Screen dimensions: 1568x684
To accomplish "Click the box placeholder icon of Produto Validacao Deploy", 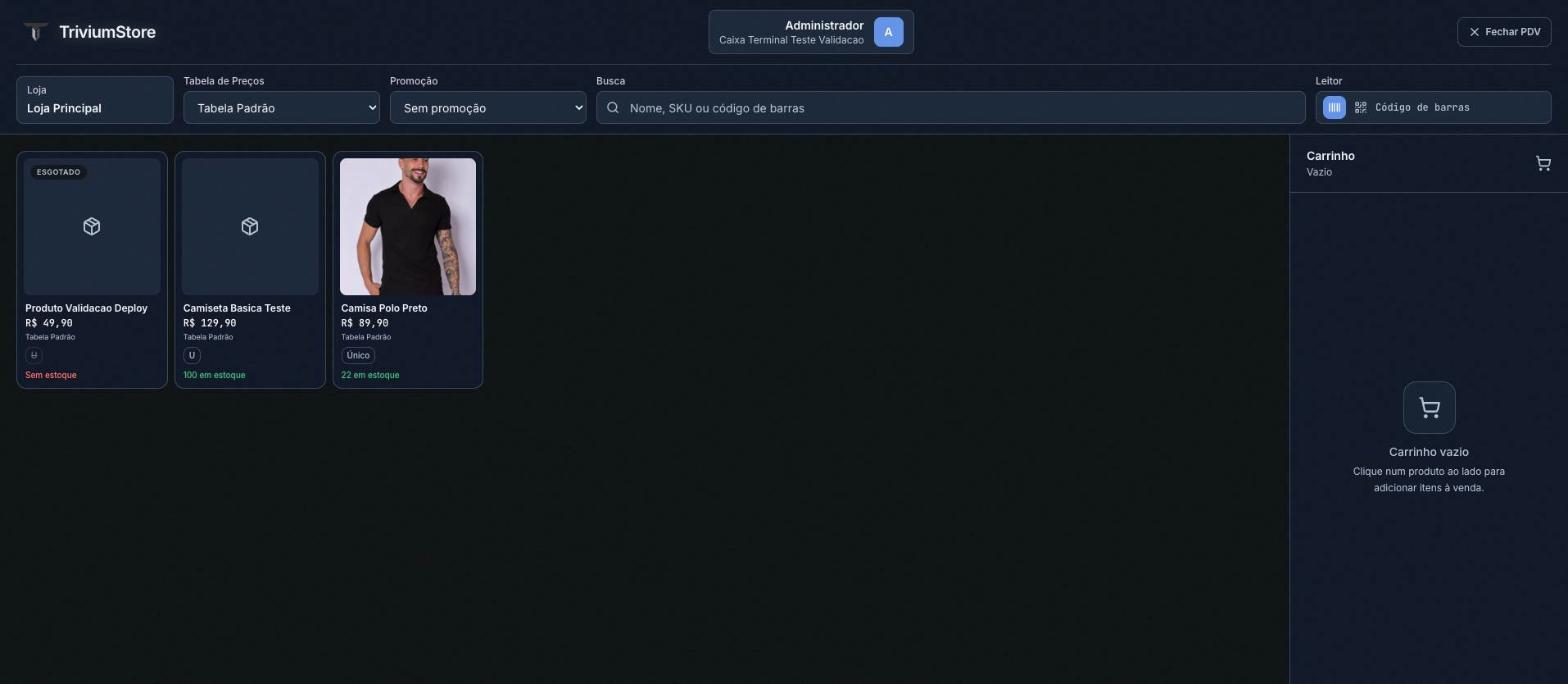I will pyautogui.click(x=92, y=227).
